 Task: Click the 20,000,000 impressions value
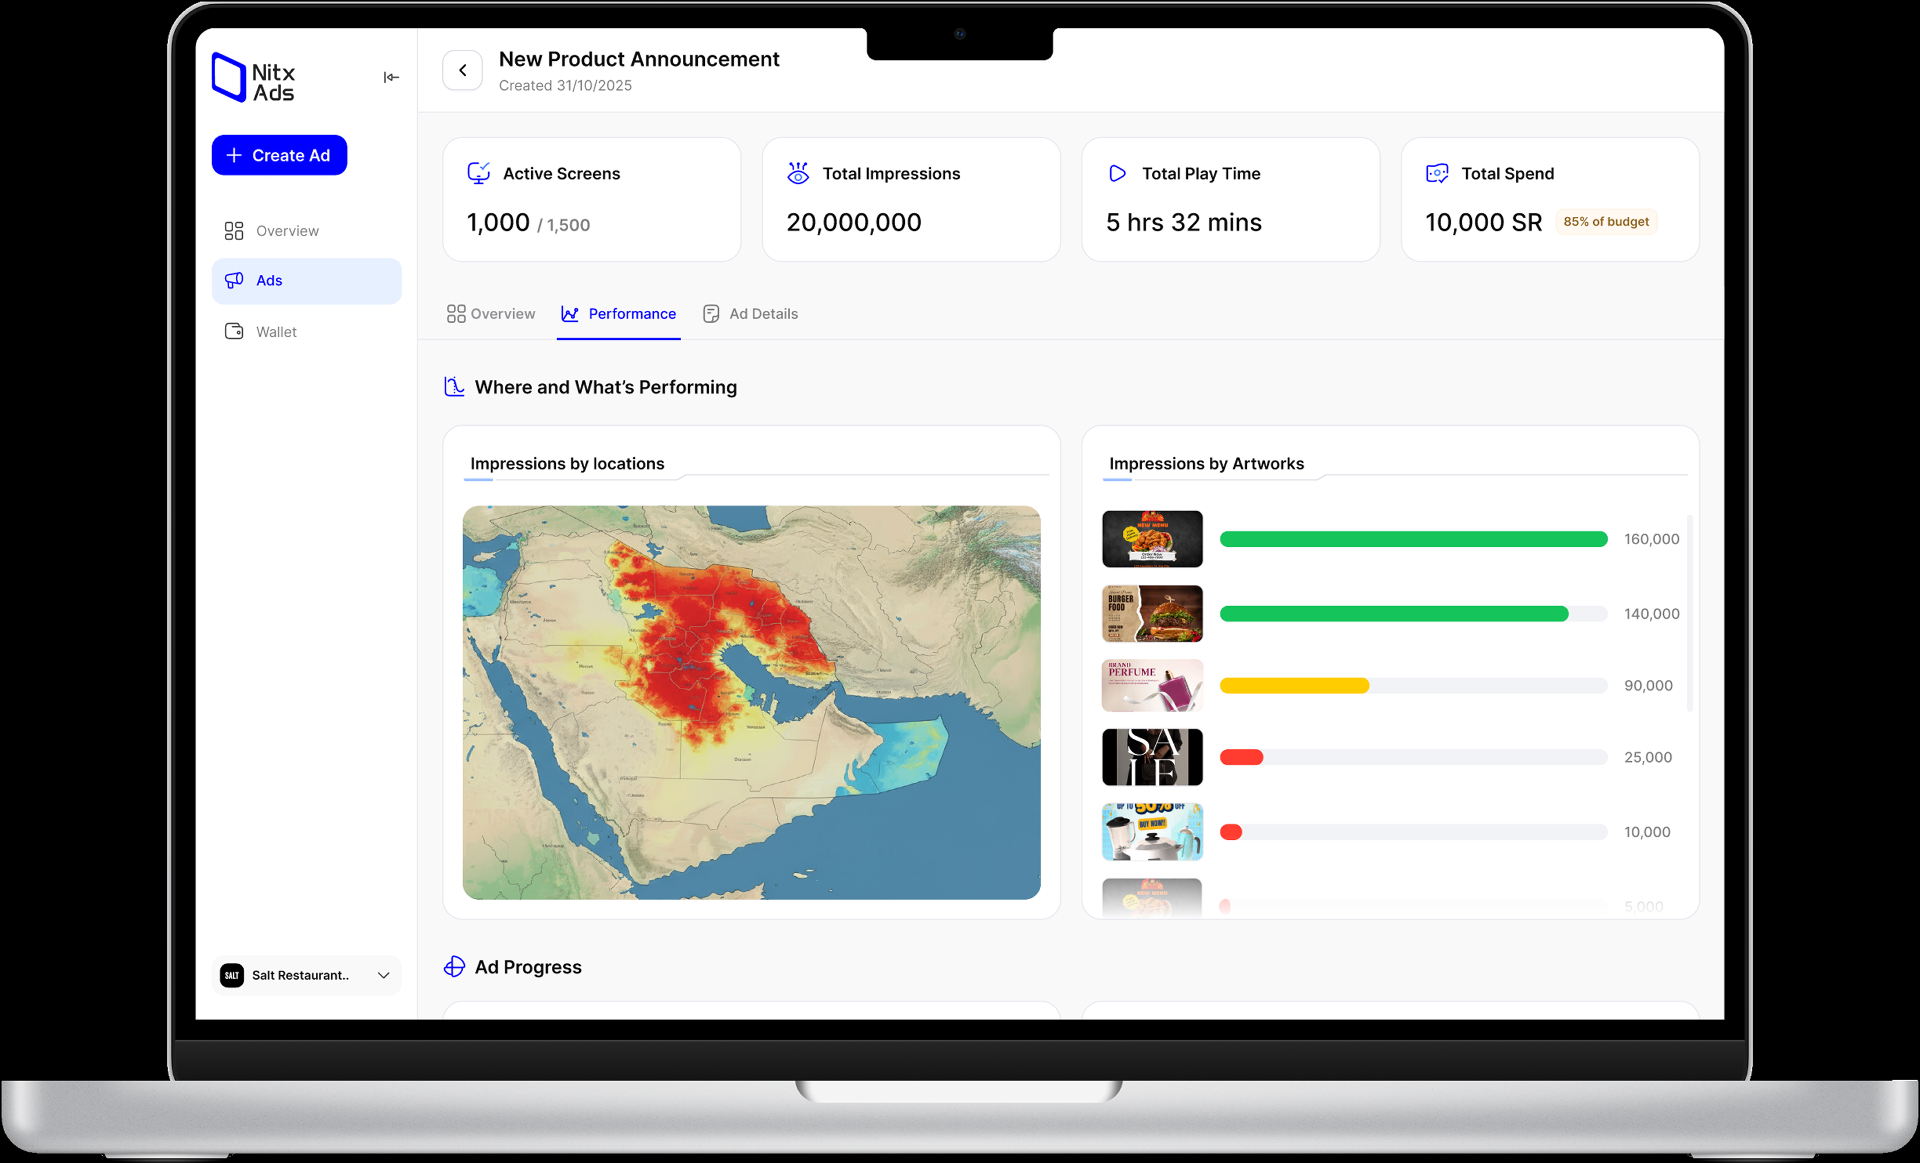pyautogui.click(x=853, y=222)
